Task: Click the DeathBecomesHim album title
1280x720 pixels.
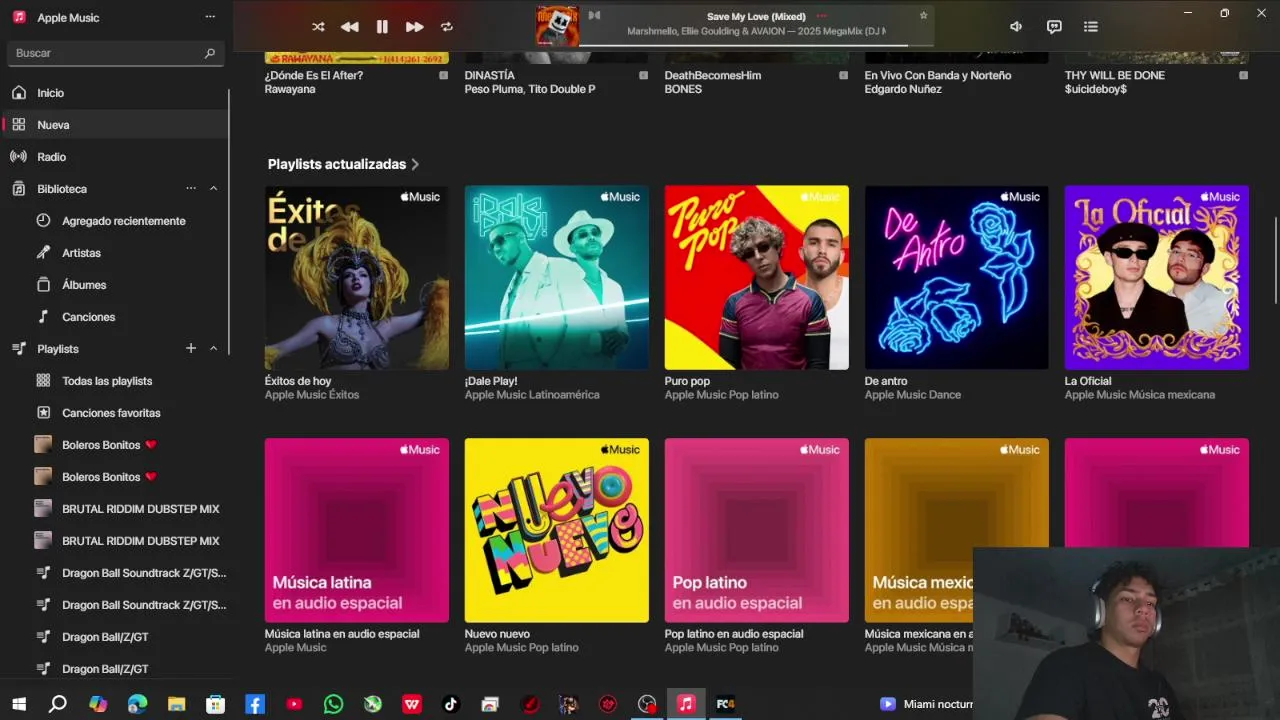Action: pos(713,76)
